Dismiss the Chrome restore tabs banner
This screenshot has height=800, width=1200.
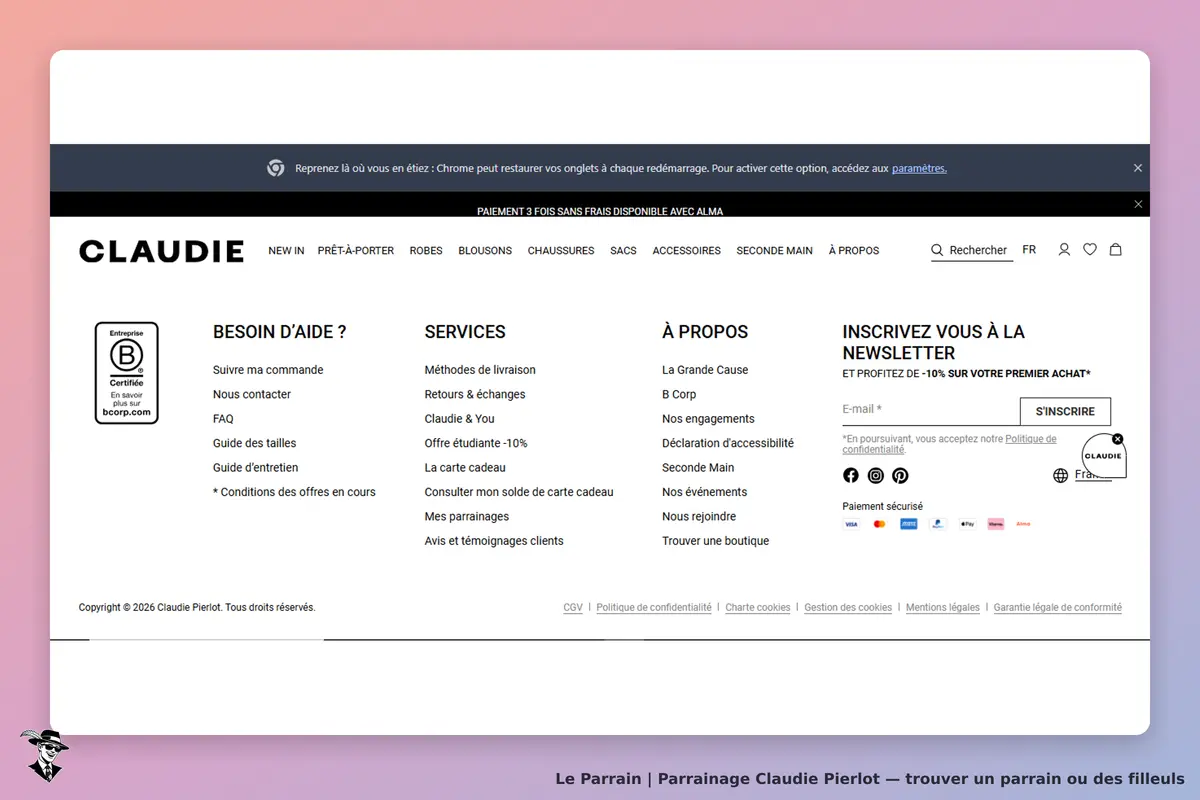click(1138, 168)
